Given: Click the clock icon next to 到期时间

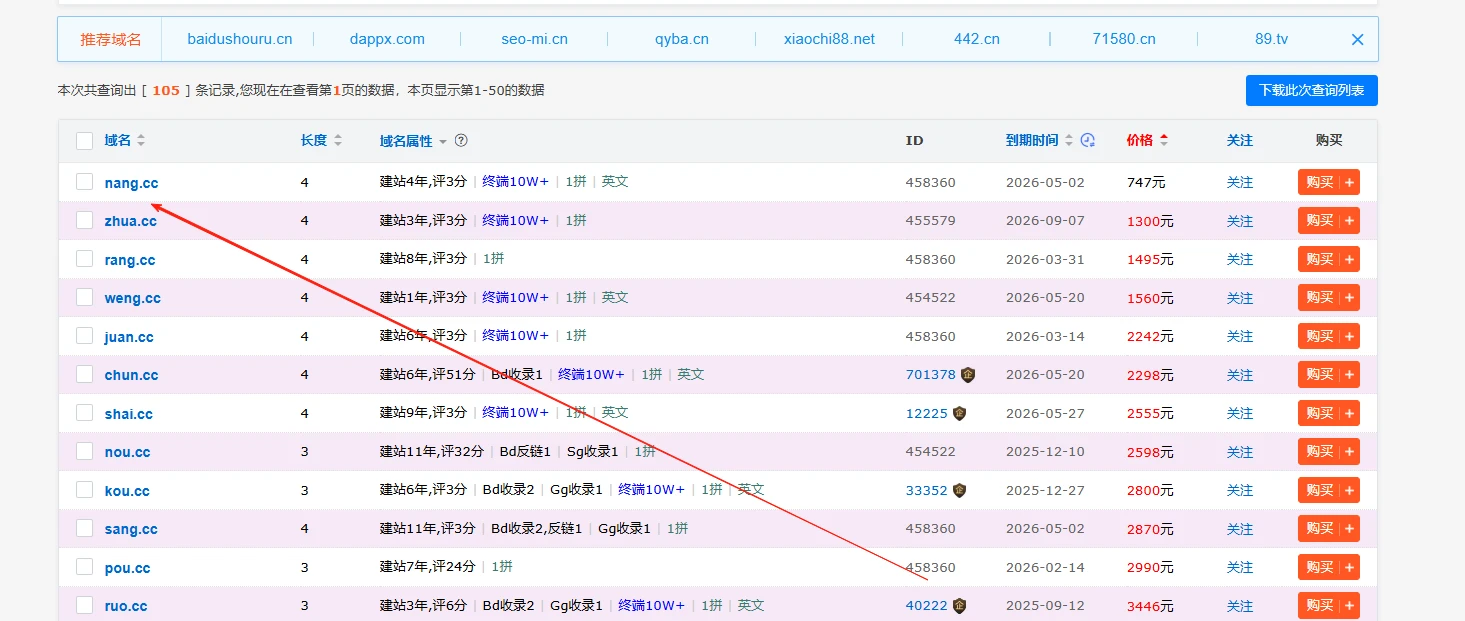Looking at the screenshot, I should click(x=1088, y=141).
